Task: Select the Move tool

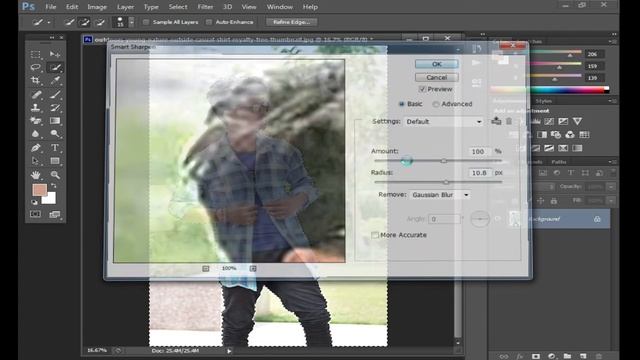Action: coord(55,54)
